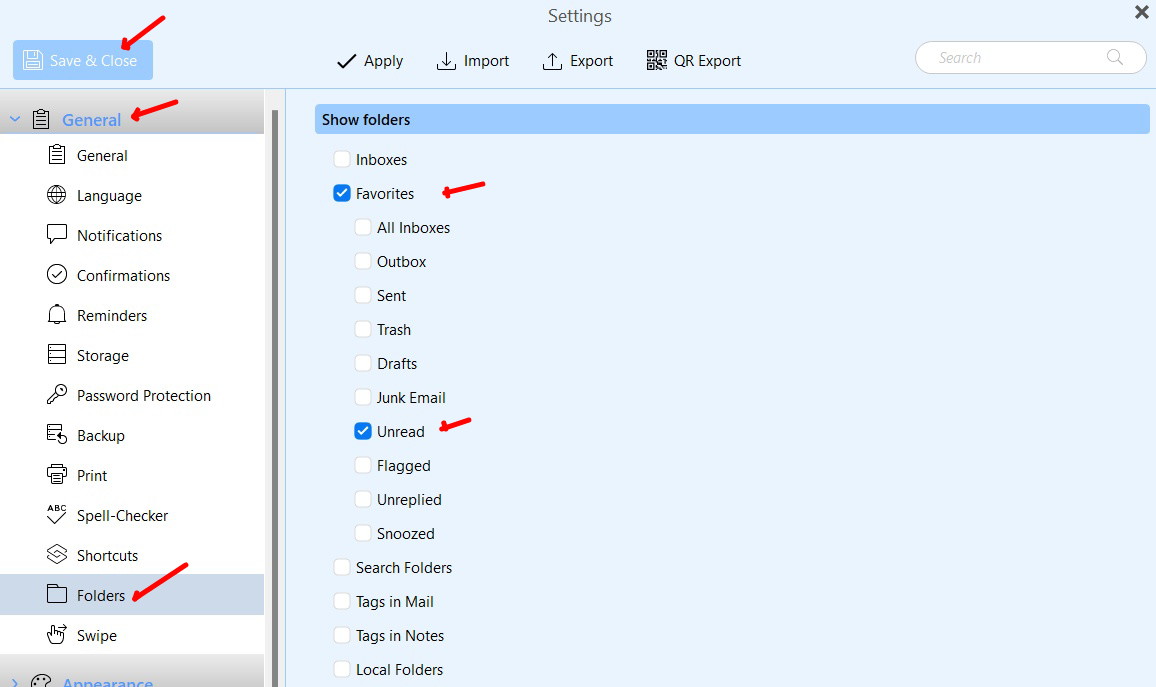
Task: Tick the Outbox checkbox
Action: (363, 261)
